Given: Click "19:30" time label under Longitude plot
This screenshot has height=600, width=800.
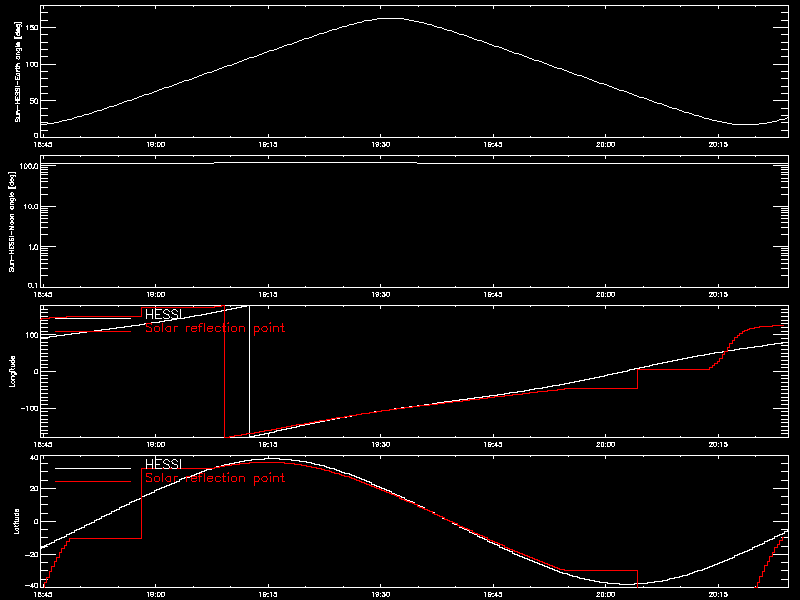Looking at the screenshot, I should pos(381,444).
